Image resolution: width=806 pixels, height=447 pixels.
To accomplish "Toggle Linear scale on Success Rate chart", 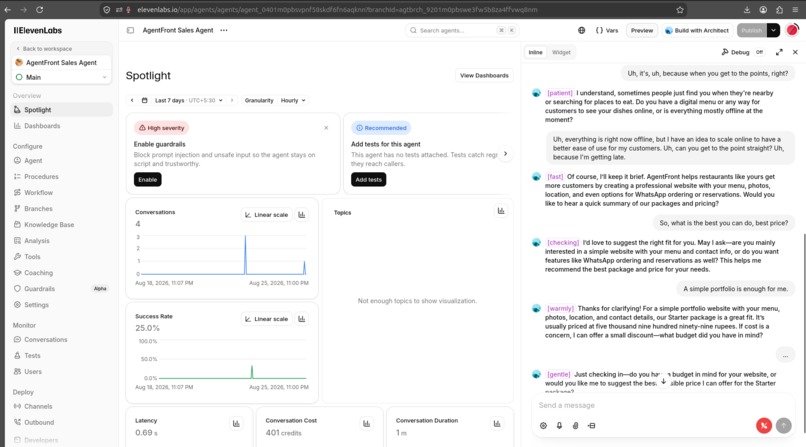I will (x=266, y=319).
